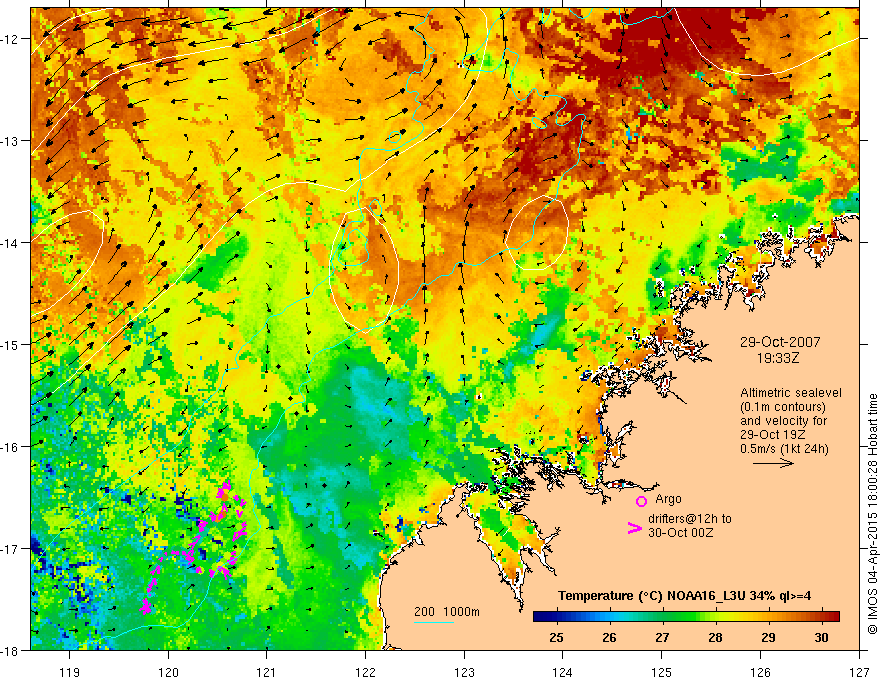
Task: Click the 'Argo' legend label
Action: [x=668, y=499]
